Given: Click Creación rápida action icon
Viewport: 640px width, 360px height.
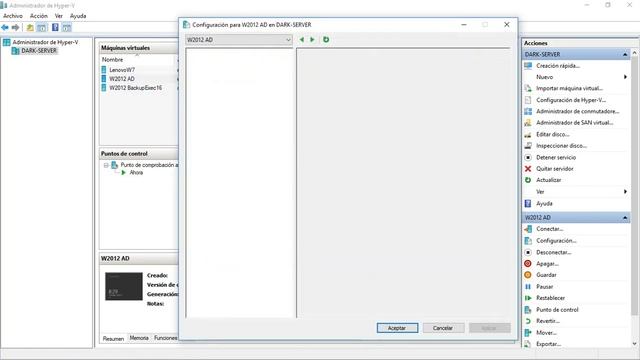Looking at the screenshot, I should (528, 66).
